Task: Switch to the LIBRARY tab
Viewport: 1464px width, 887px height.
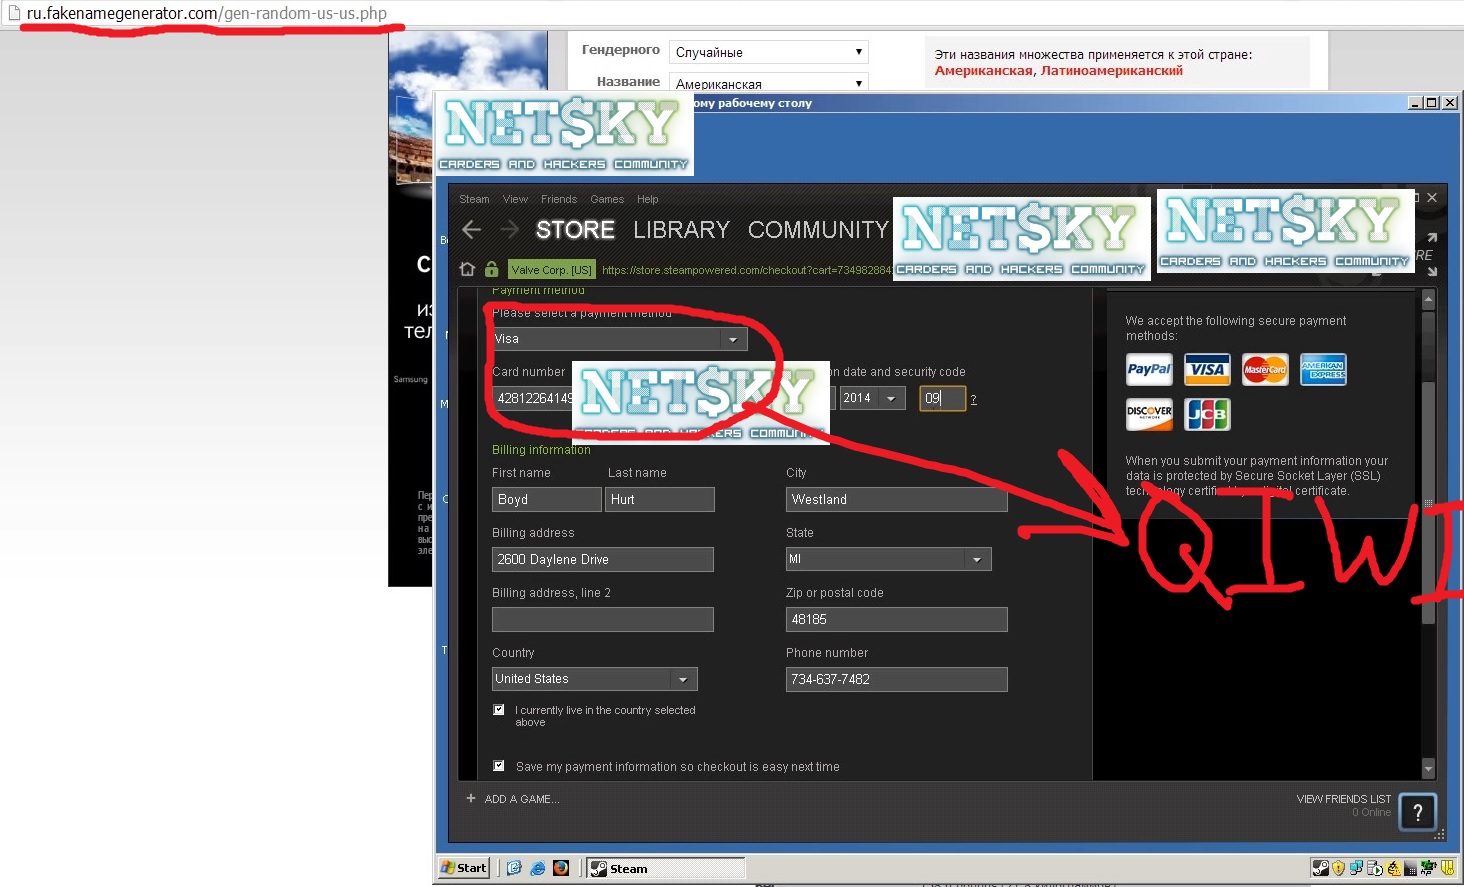Action: click(x=681, y=230)
